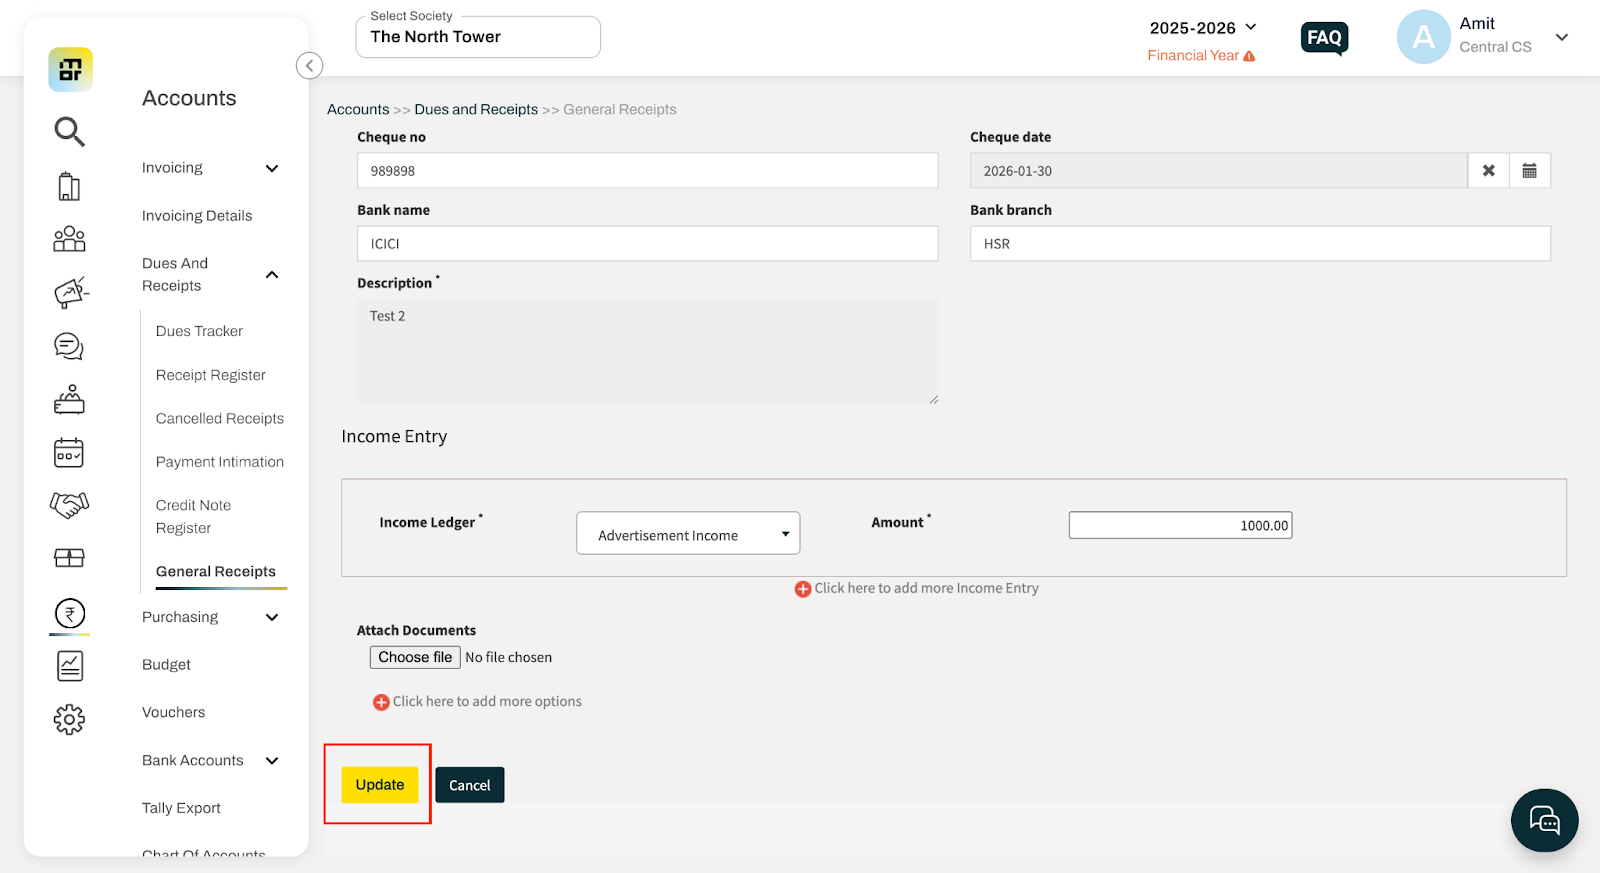The height and width of the screenshot is (873, 1600).
Task: Select General Receipts menu item
Action: 216,571
